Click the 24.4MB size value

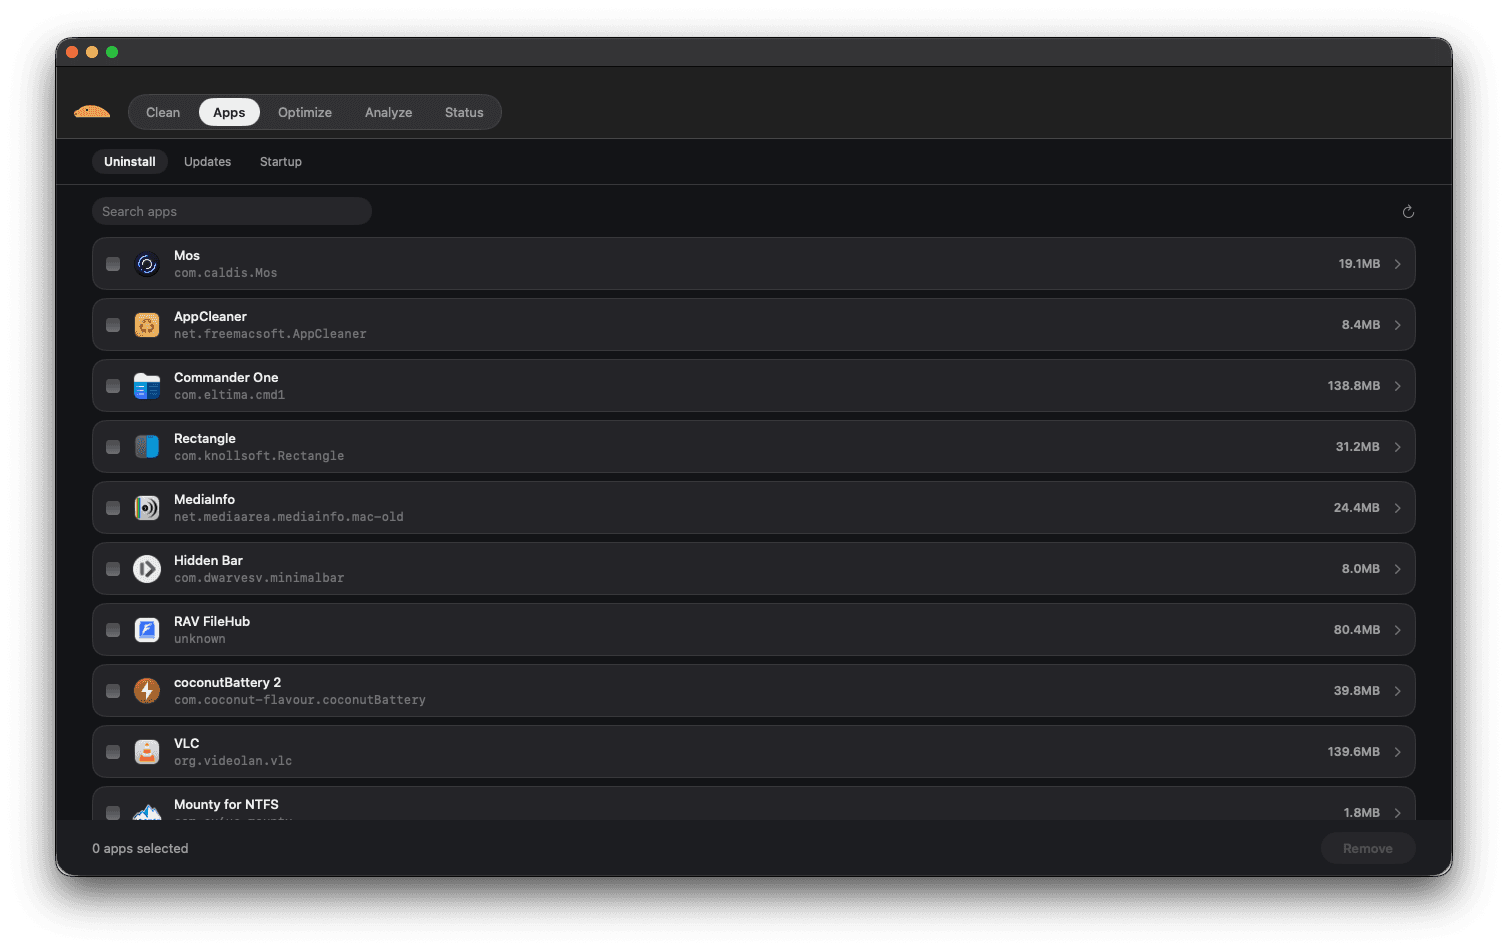coord(1357,508)
